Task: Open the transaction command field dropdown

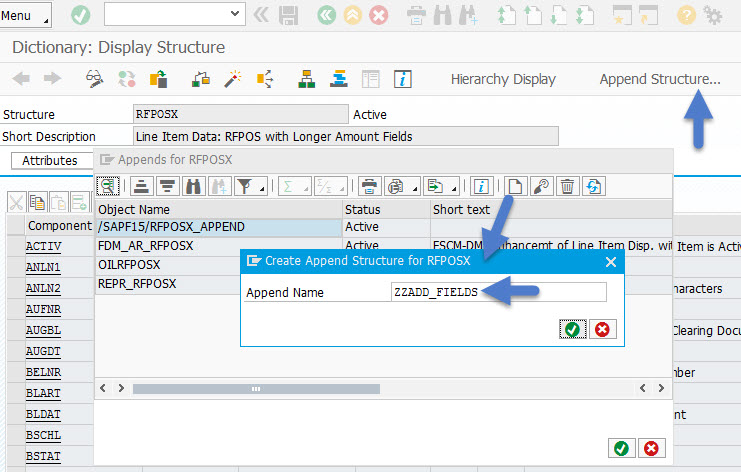Action: [x=236, y=15]
